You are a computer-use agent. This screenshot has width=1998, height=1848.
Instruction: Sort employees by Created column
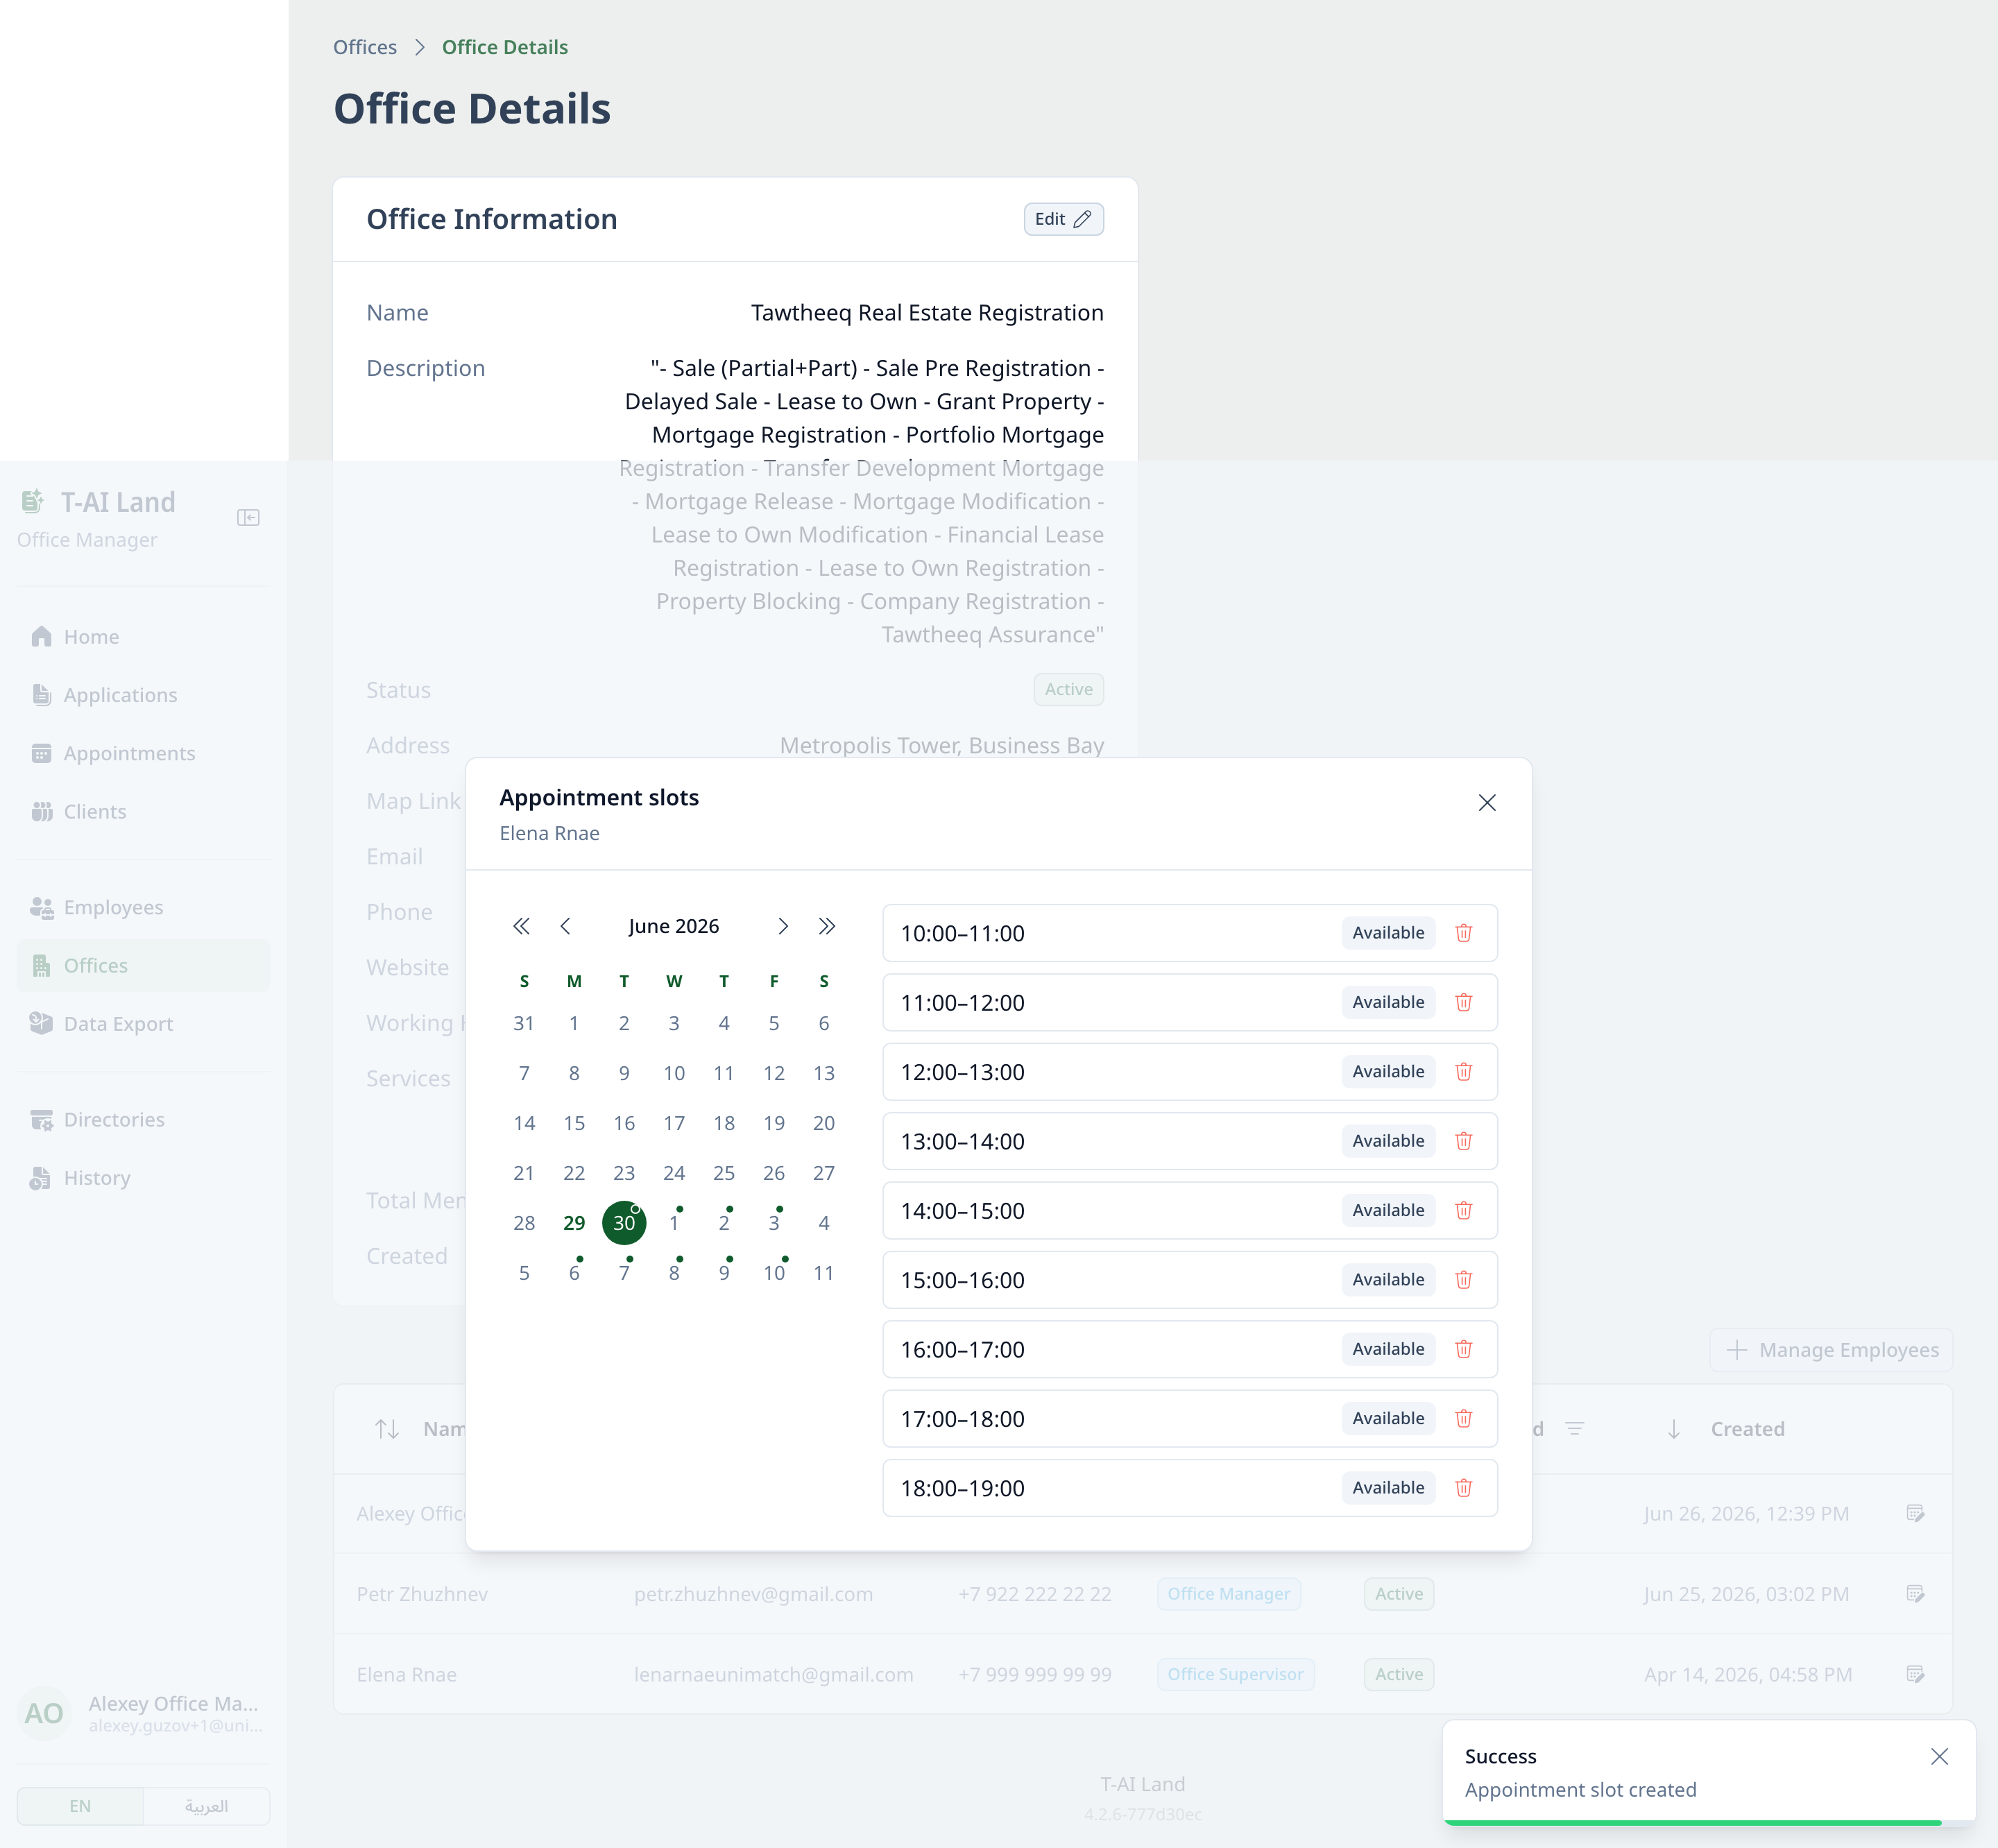(x=1674, y=1429)
